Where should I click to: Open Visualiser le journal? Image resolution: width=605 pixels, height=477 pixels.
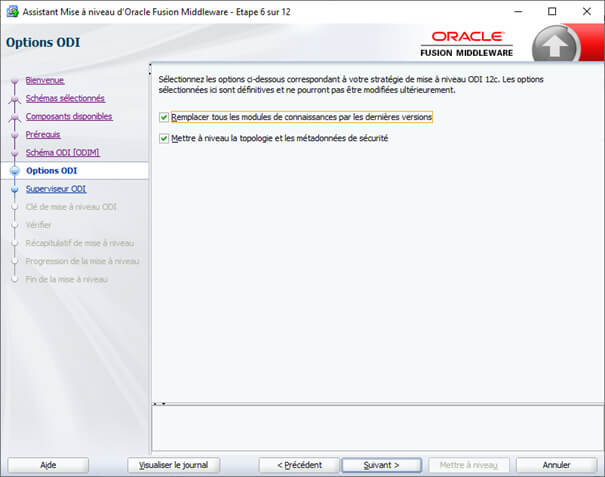point(174,465)
